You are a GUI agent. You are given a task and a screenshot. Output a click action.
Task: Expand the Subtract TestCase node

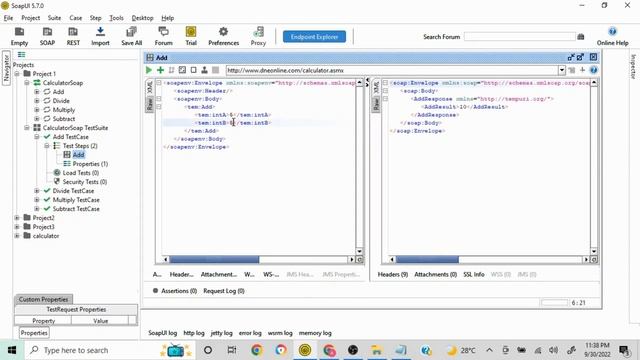click(x=37, y=209)
